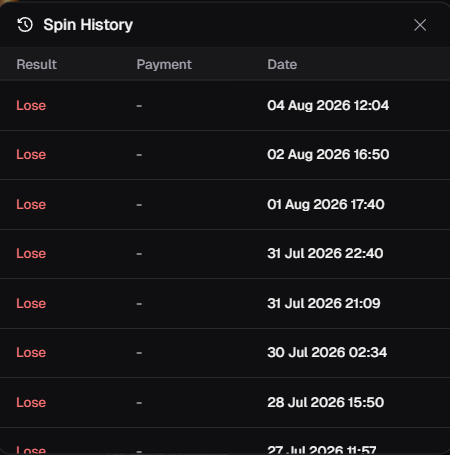Click the date 02 Aug 2026 16:50
This screenshot has width=450, height=455.
pos(328,155)
